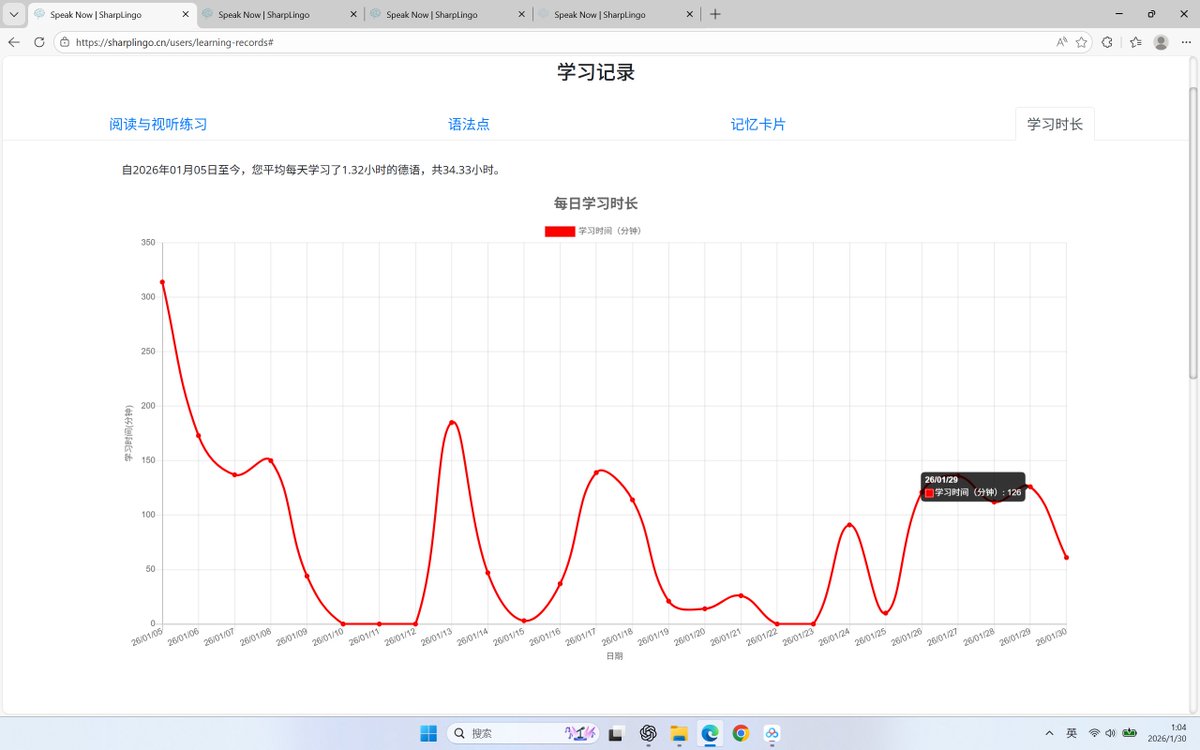Click the 350 y-axis tick label
This screenshot has width=1200, height=750.
point(148,242)
